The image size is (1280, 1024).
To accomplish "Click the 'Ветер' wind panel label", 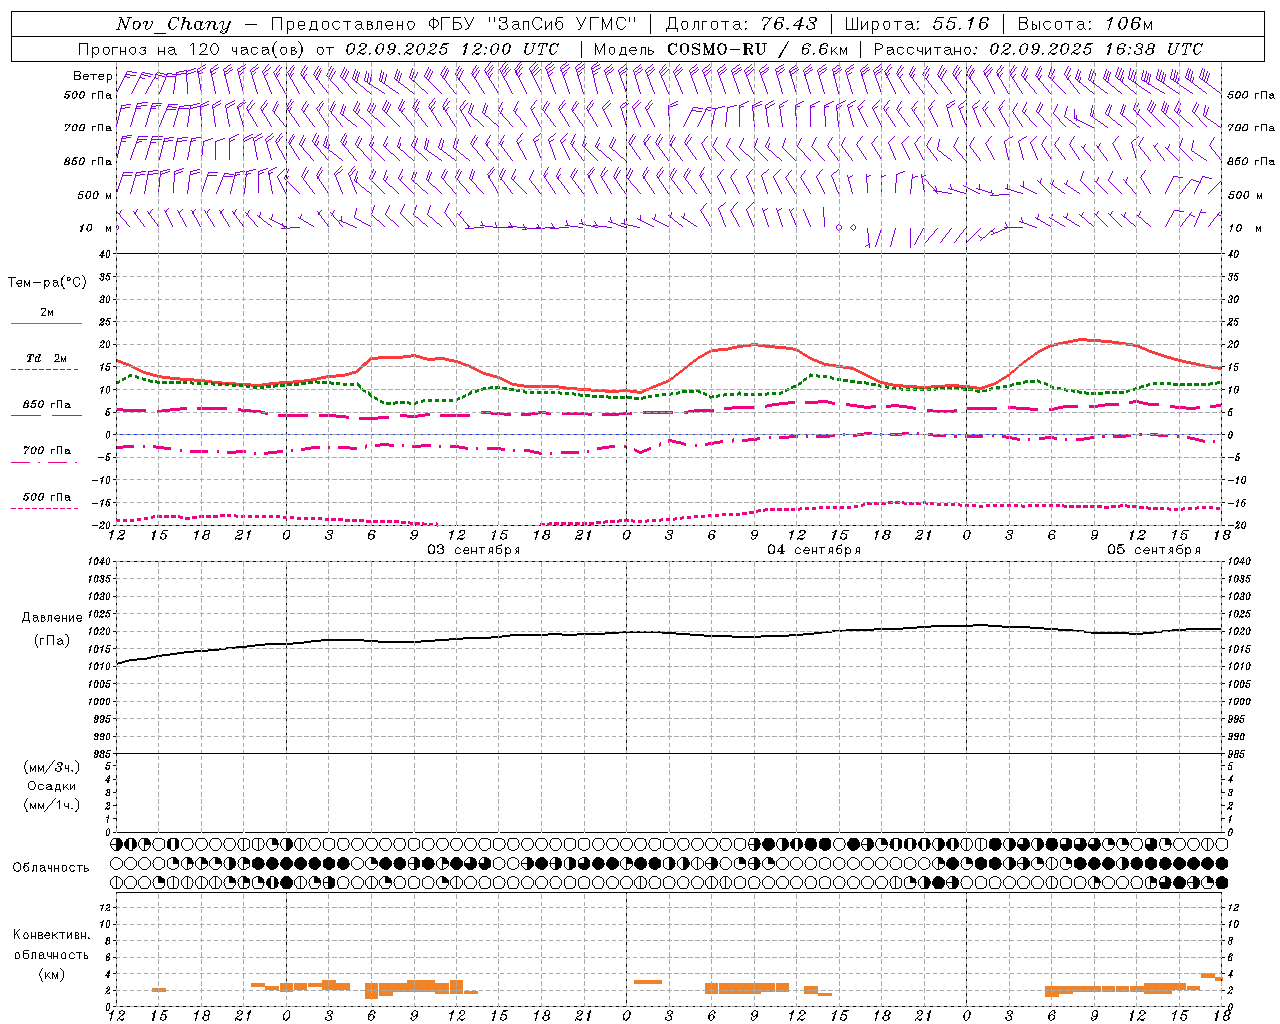I will click(92, 76).
